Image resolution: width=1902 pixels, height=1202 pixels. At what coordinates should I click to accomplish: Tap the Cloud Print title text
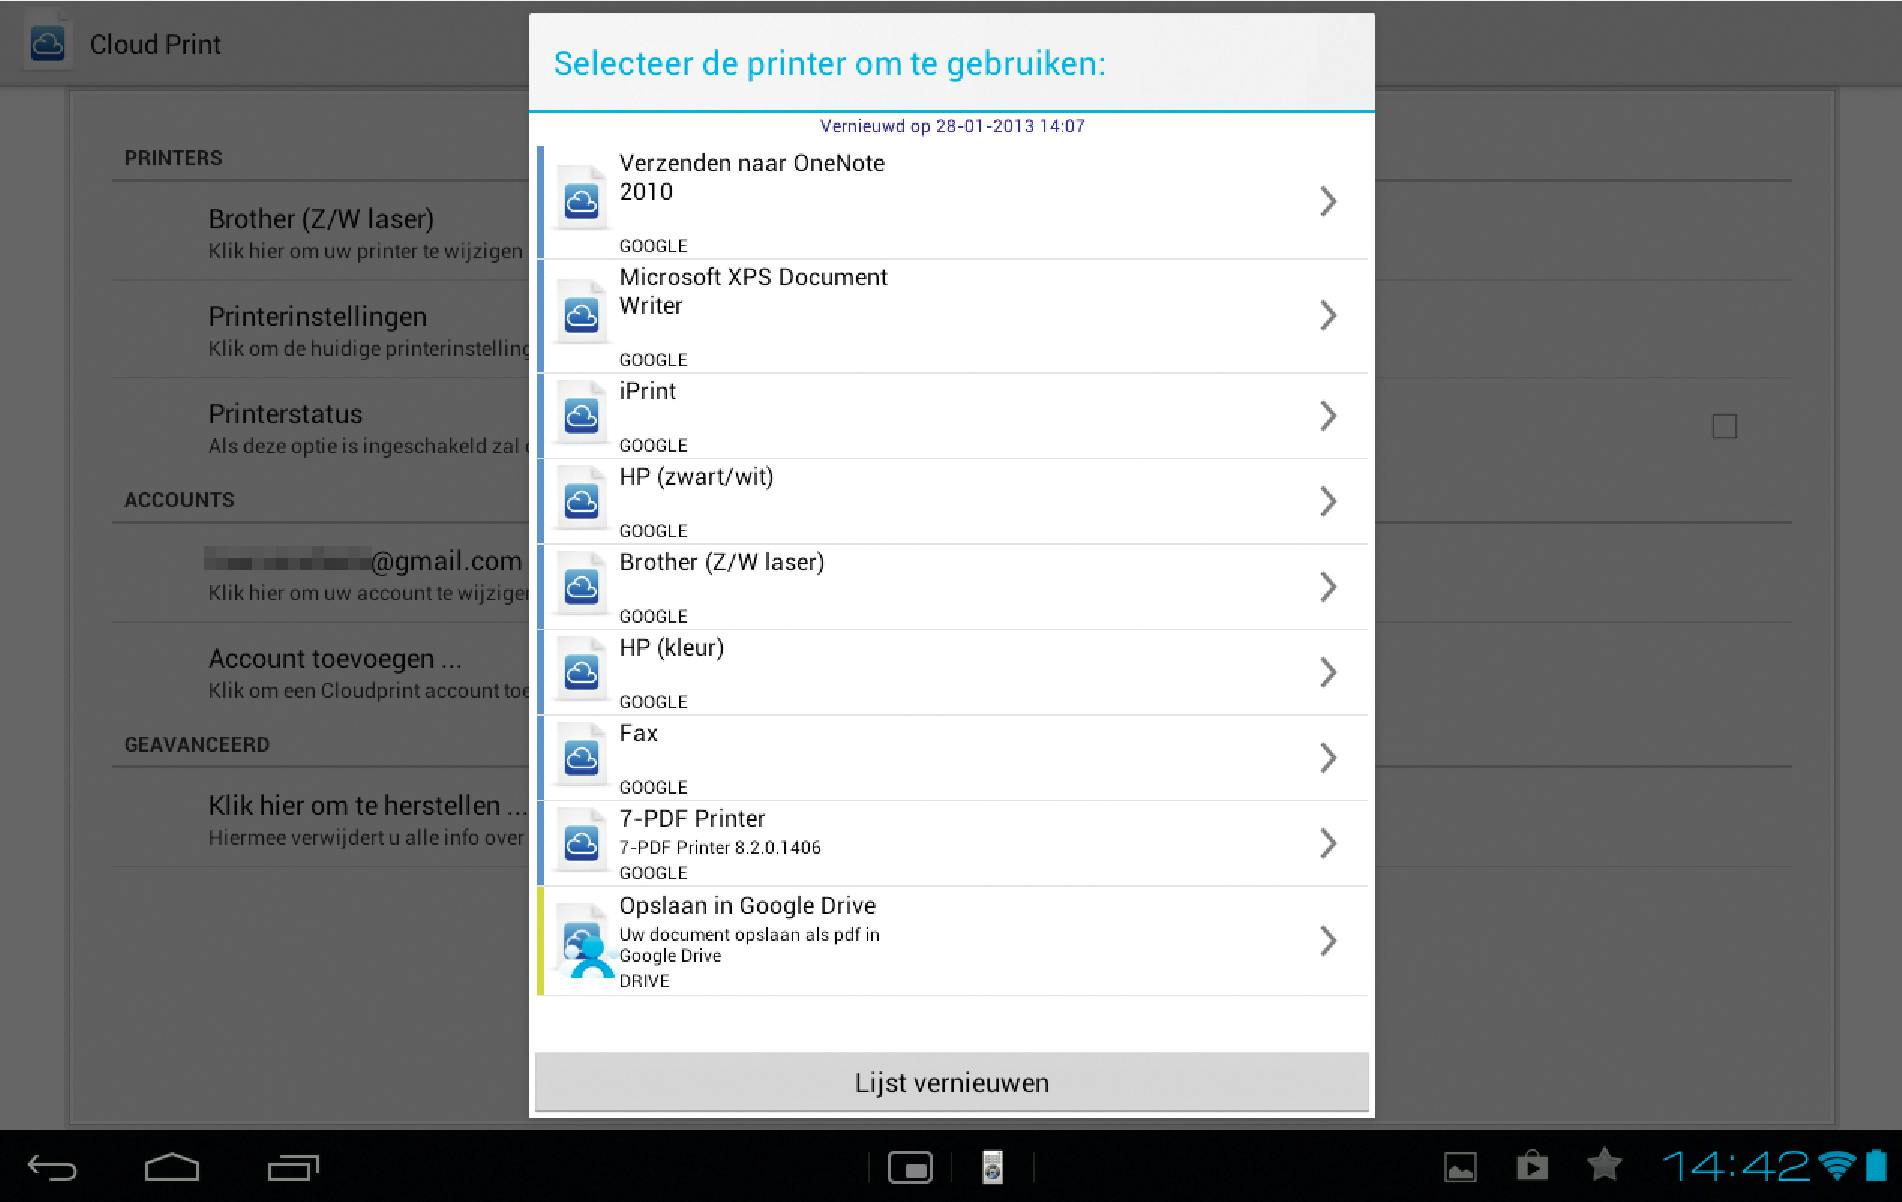(x=155, y=45)
